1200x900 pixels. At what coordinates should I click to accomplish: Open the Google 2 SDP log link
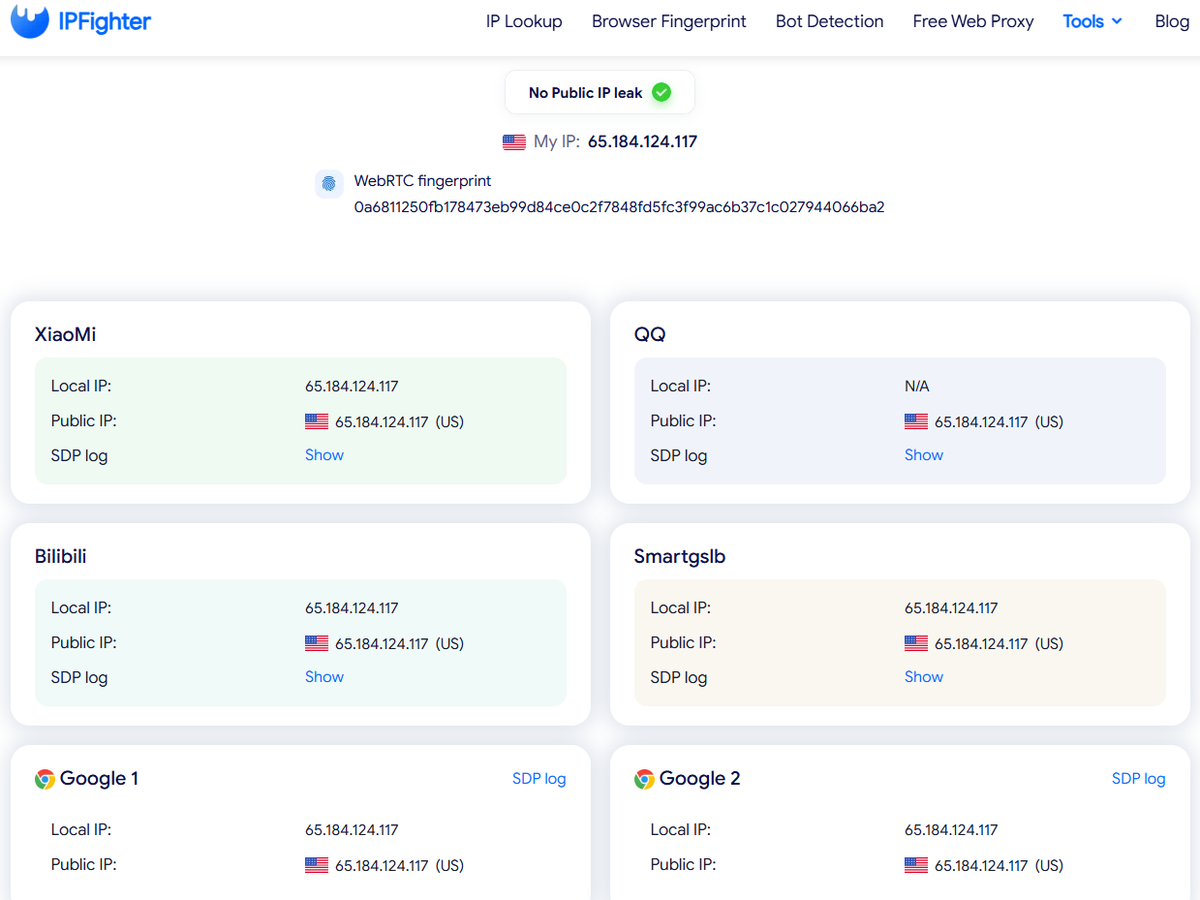click(1139, 779)
